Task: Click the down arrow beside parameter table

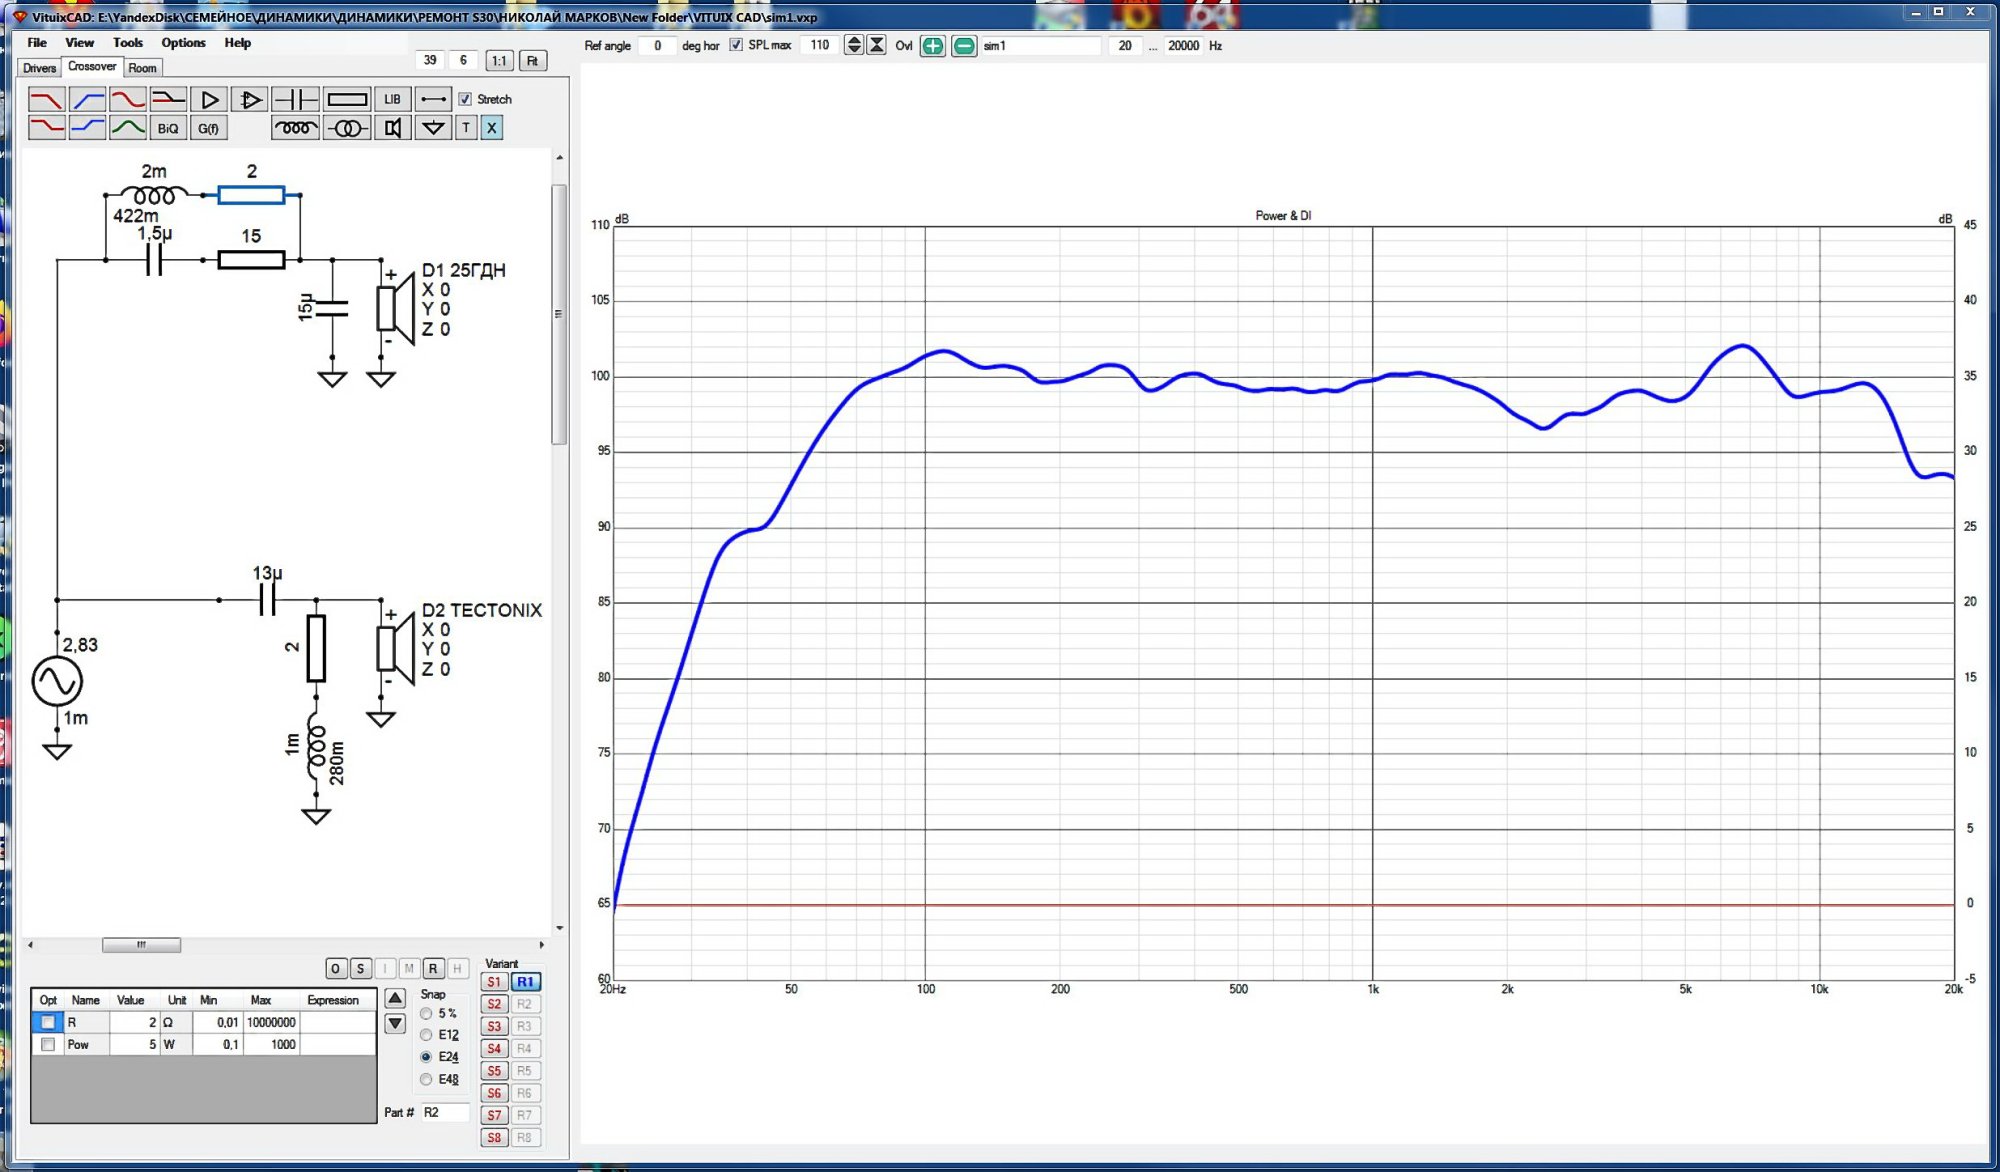Action: click(395, 1023)
